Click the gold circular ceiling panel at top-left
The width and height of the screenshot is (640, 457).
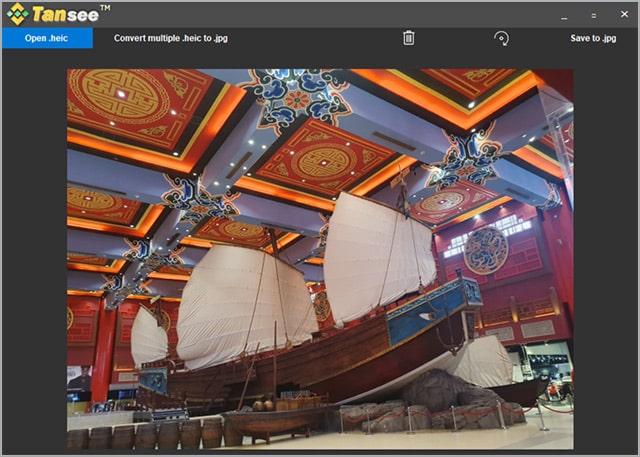click(x=127, y=96)
